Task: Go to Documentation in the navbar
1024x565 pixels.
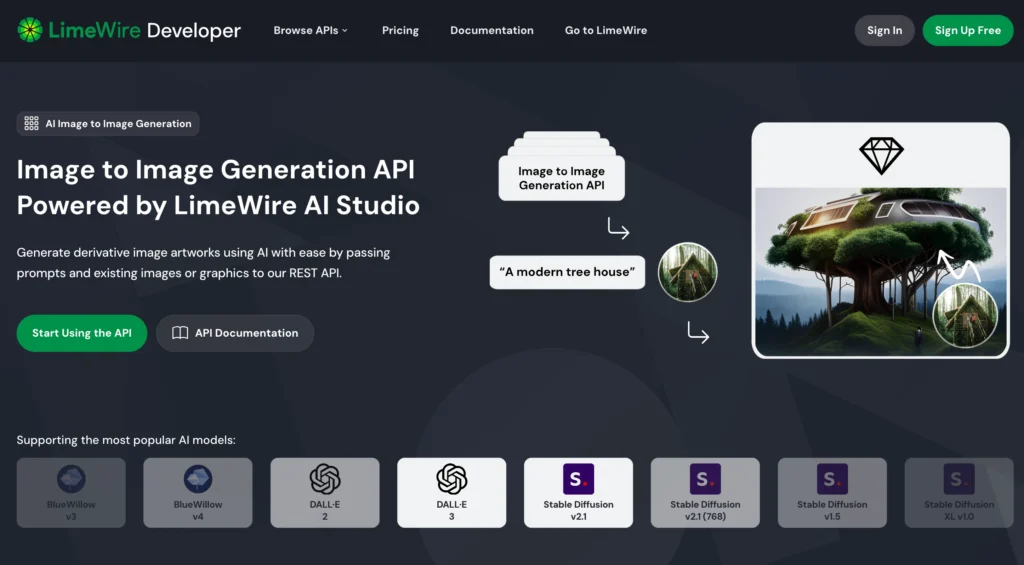Action: [x=492, y=30]
